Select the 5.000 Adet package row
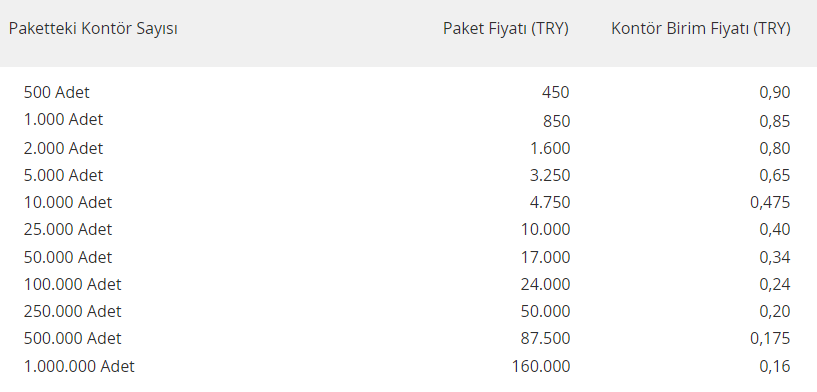817x392 pixels. [408, 175]
